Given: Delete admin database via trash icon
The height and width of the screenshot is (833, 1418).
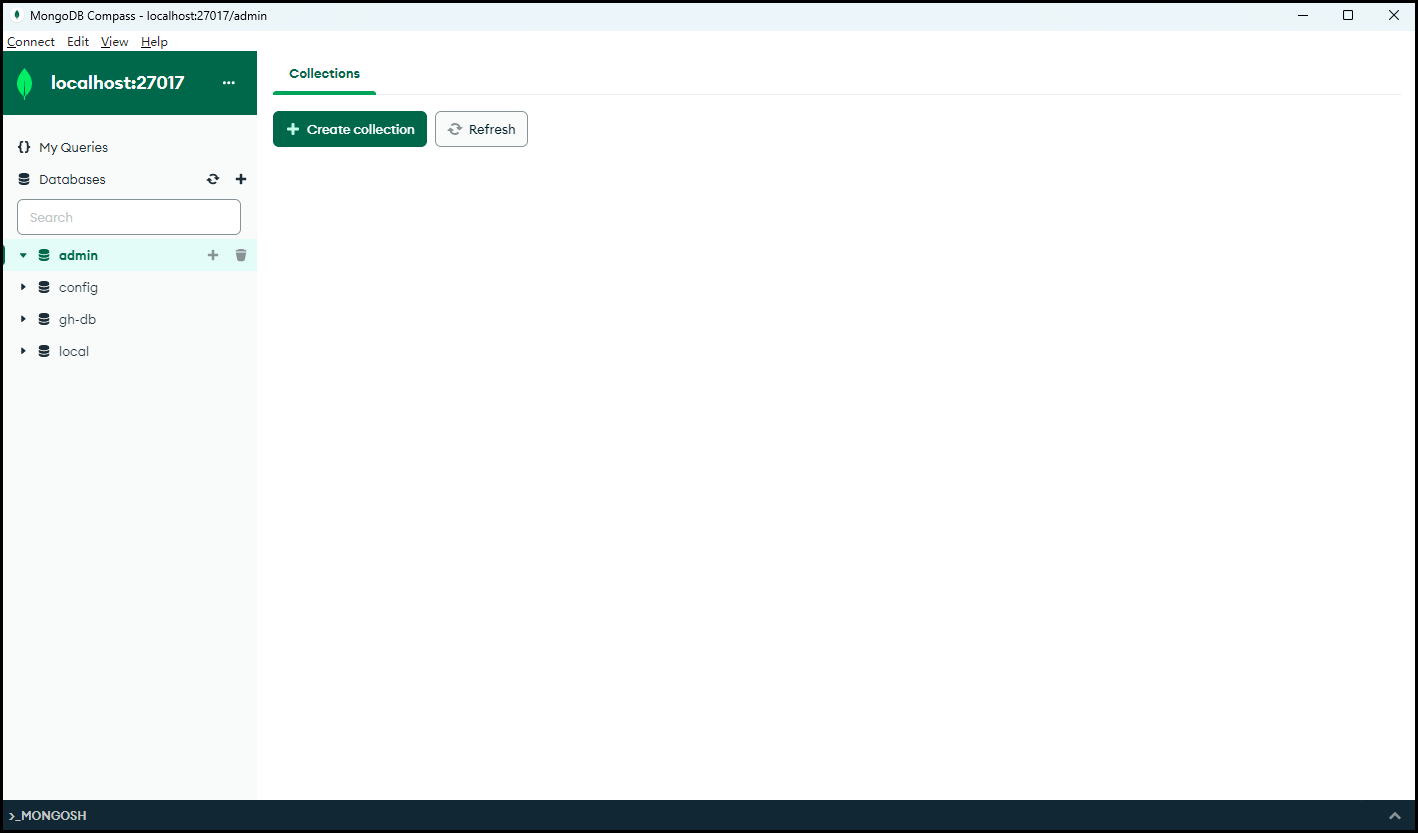Looking at the screenshot, I should pyautogui.click(x=241, y=256).
